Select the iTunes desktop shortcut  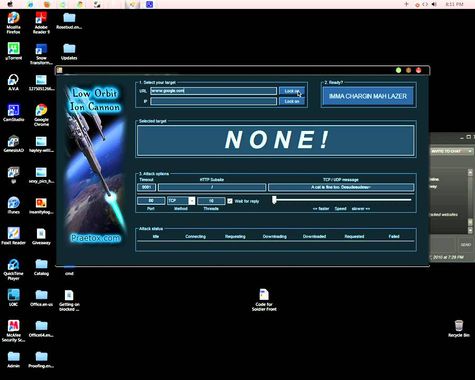pyautogui.click(x=13, y=205)
